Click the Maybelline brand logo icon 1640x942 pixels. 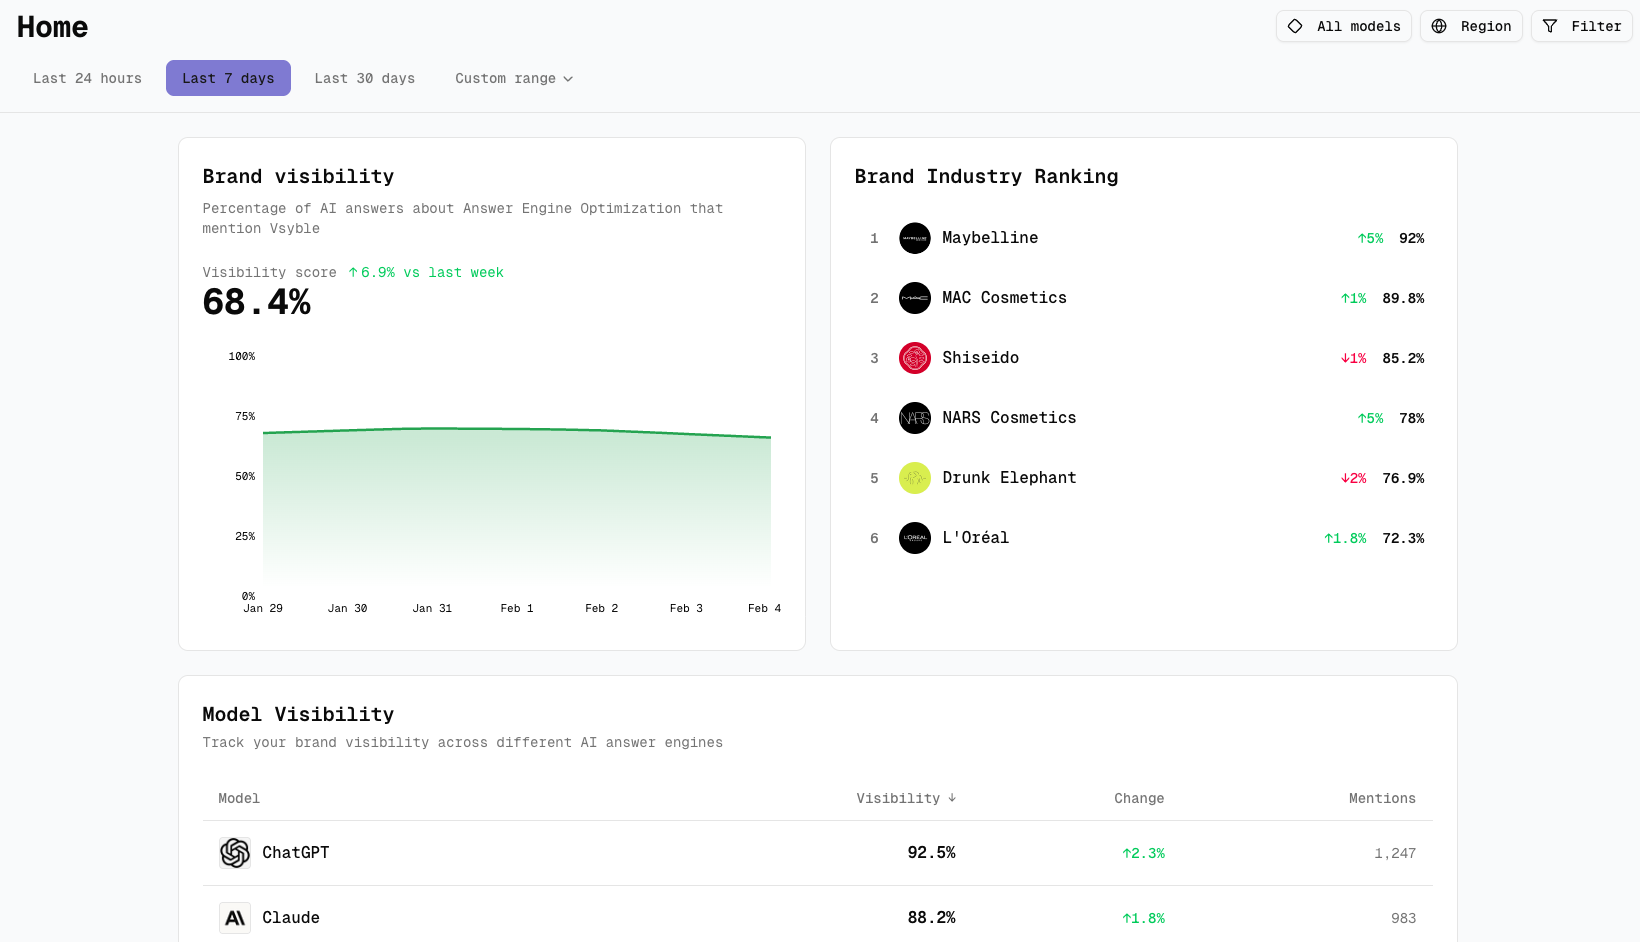914,238
